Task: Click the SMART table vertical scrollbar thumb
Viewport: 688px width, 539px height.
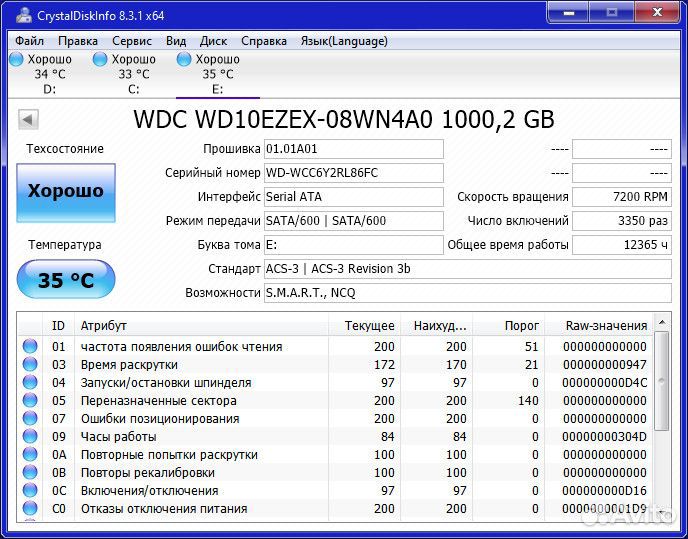Action: point(662,381)
